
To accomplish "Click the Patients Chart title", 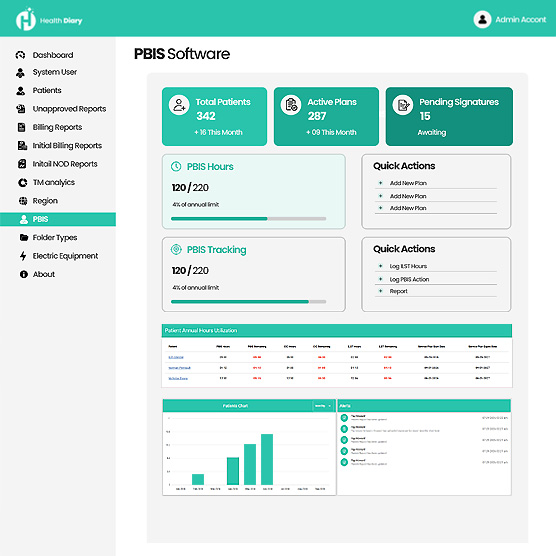I will 235,406.
